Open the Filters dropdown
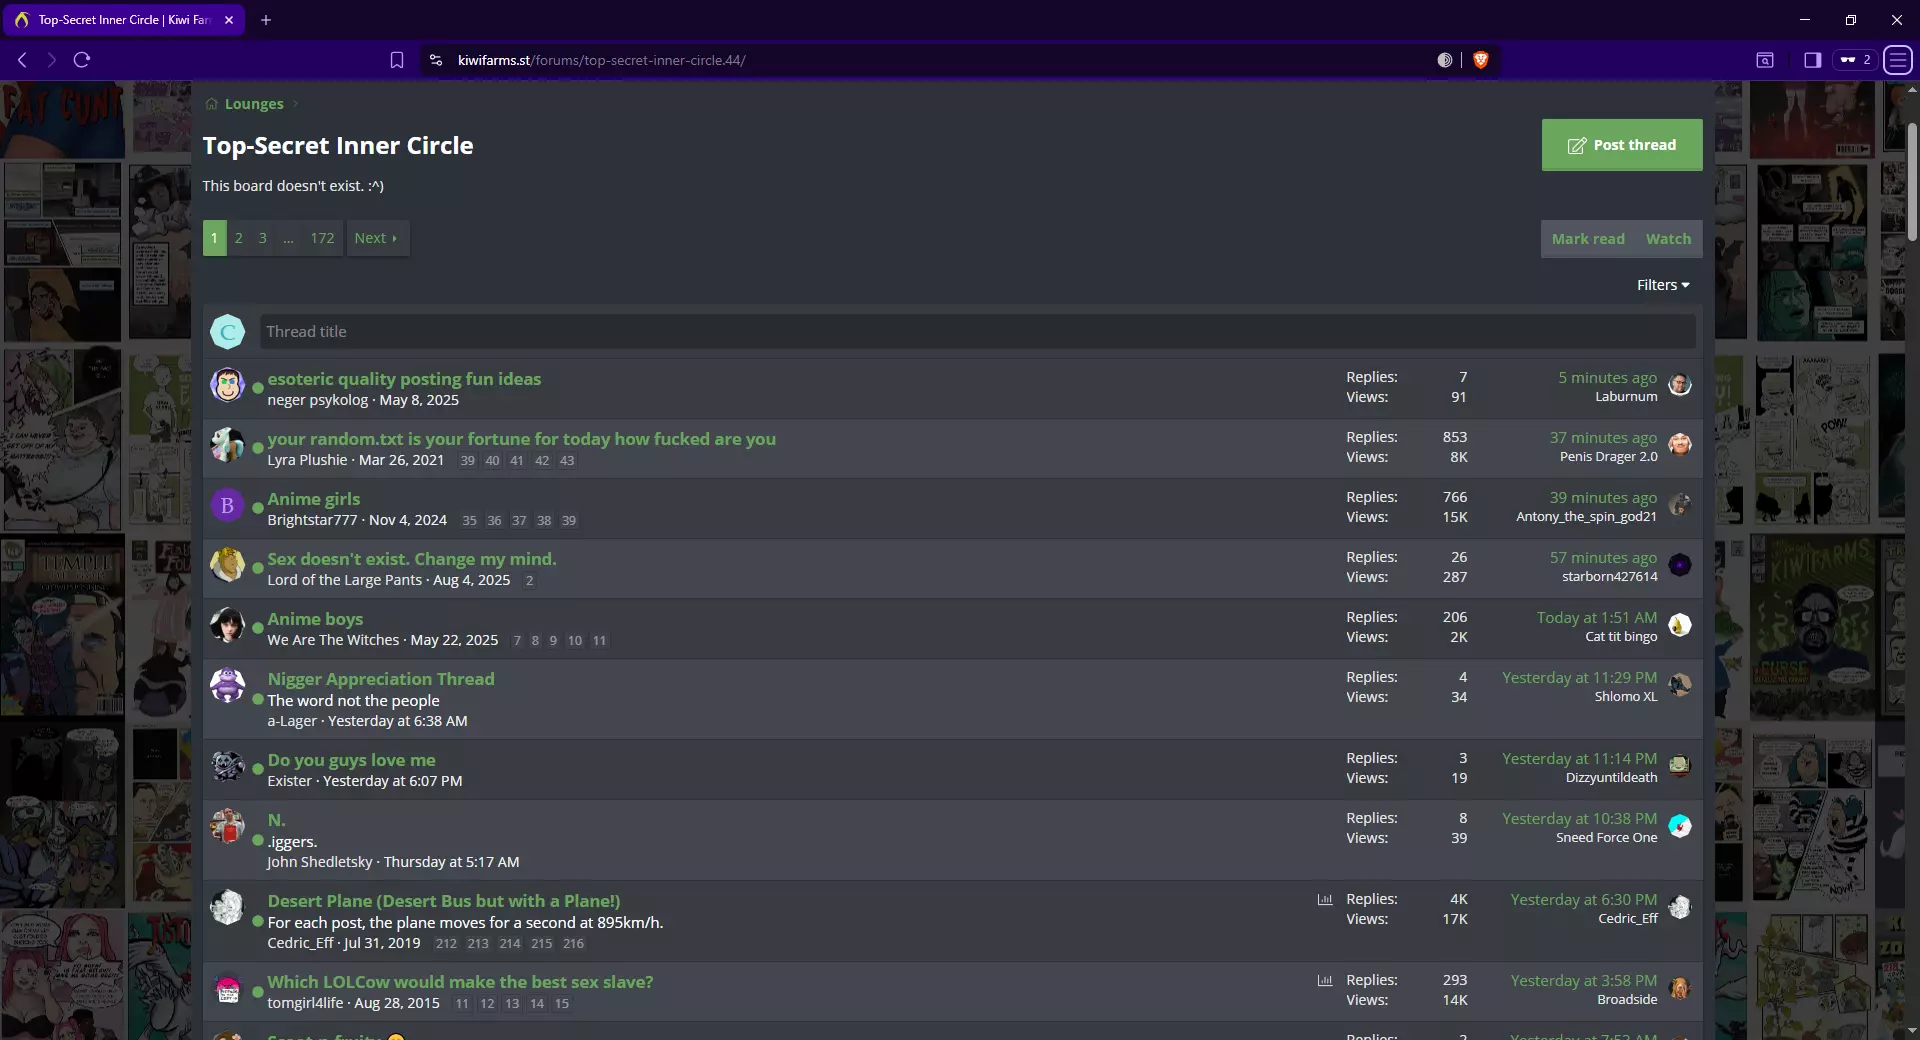Screen dimensions: 1920x1040 point(1663,285)
